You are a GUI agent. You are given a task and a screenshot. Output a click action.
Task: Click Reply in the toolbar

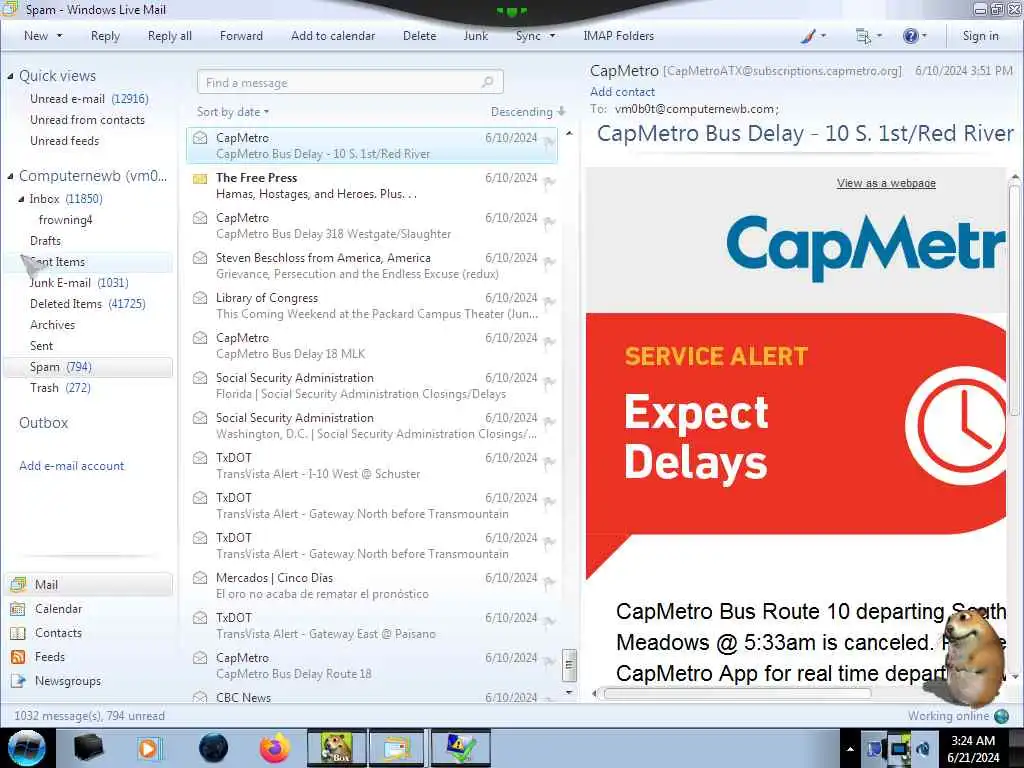105,36
